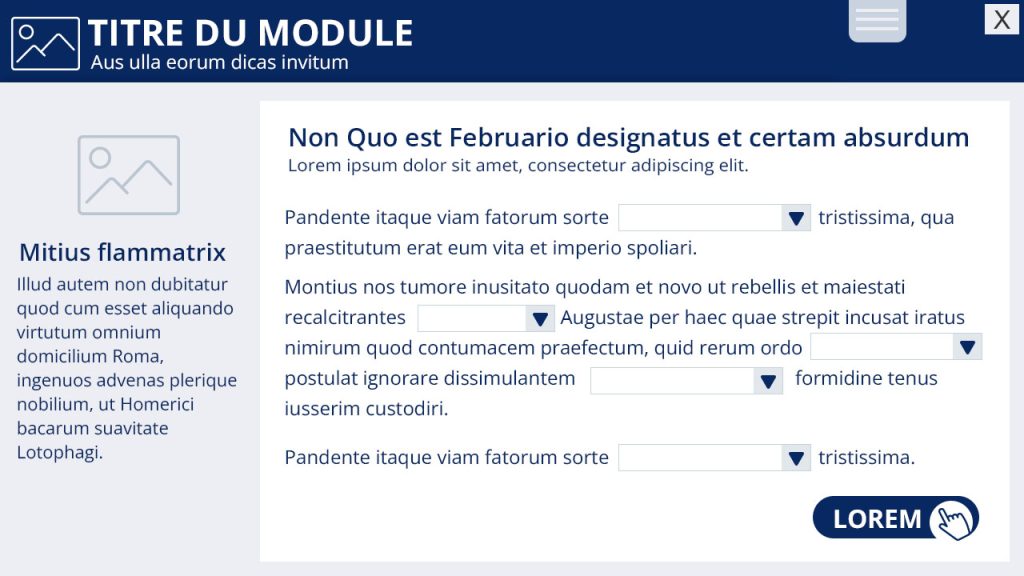Click heading "Non Quo est Februario designatus"
The image size is (1024, 576).
tap(628, 137)
